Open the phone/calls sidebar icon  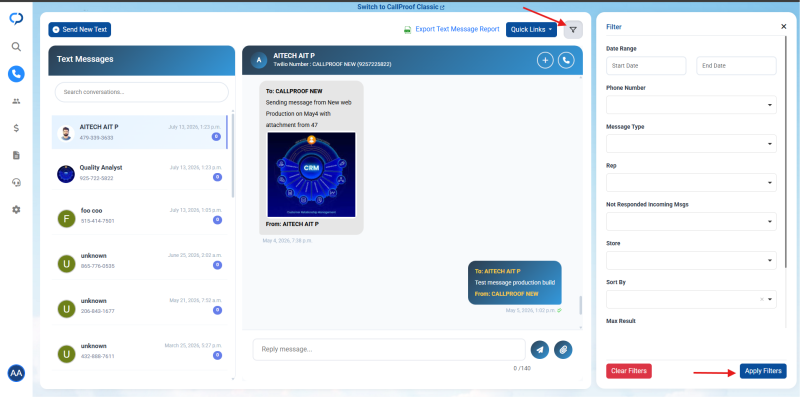tap(16, 74)
